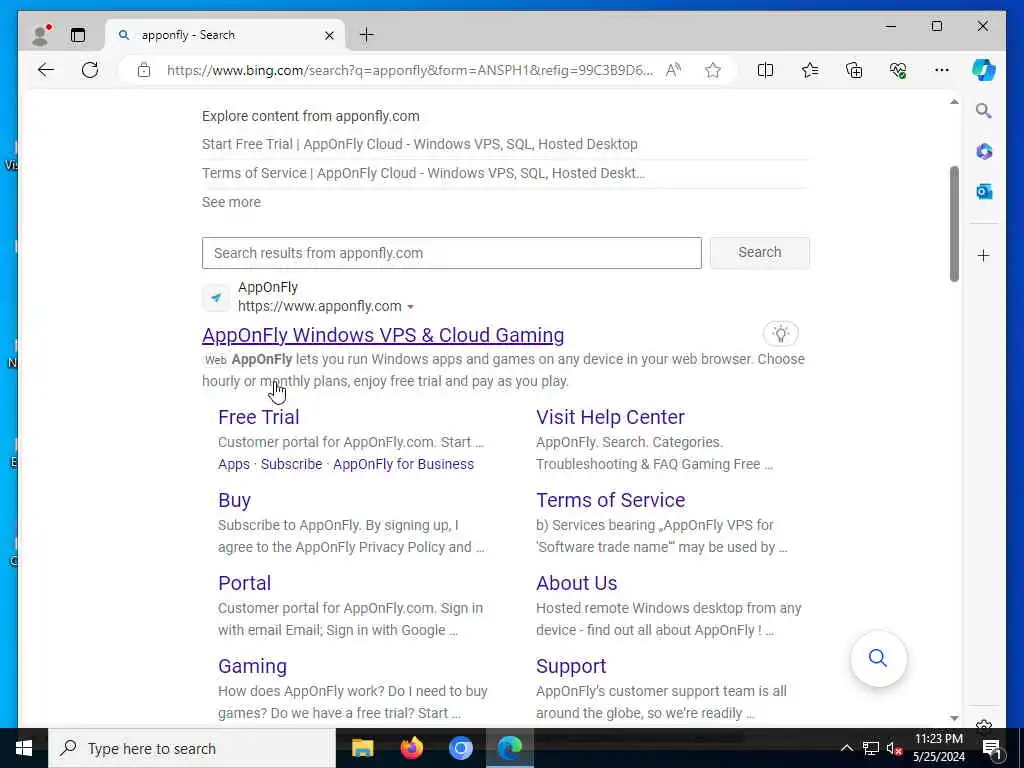Open Terms of Service explore link
Image resolution: width=1024 pixels, height=768 pixels.
[x=423, y=173]
